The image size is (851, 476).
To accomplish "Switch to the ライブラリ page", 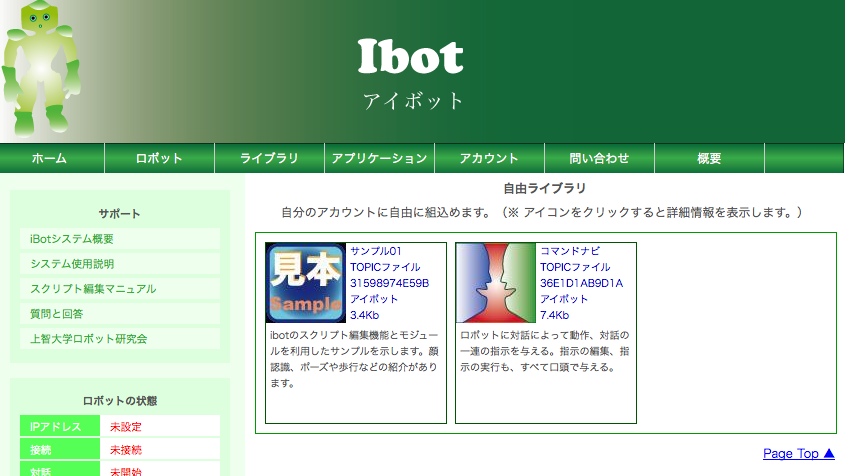I will 269,158.
